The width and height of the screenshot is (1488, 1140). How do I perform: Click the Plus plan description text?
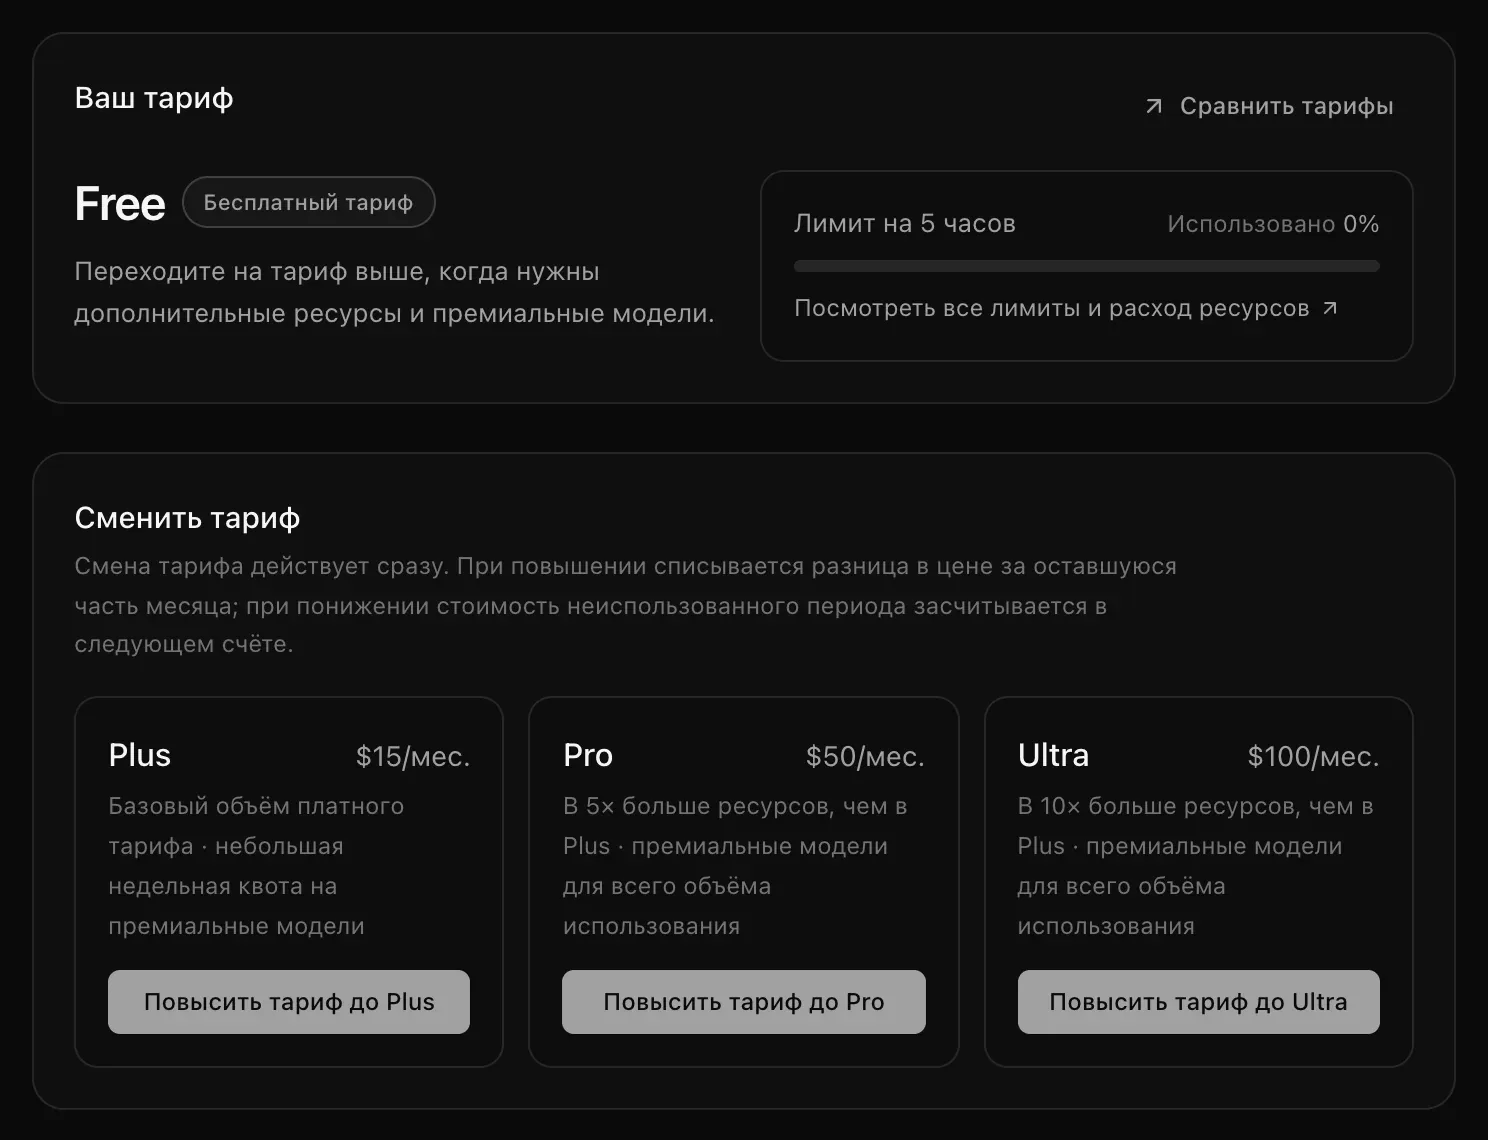pyautogui.click(x=256, y=866)
